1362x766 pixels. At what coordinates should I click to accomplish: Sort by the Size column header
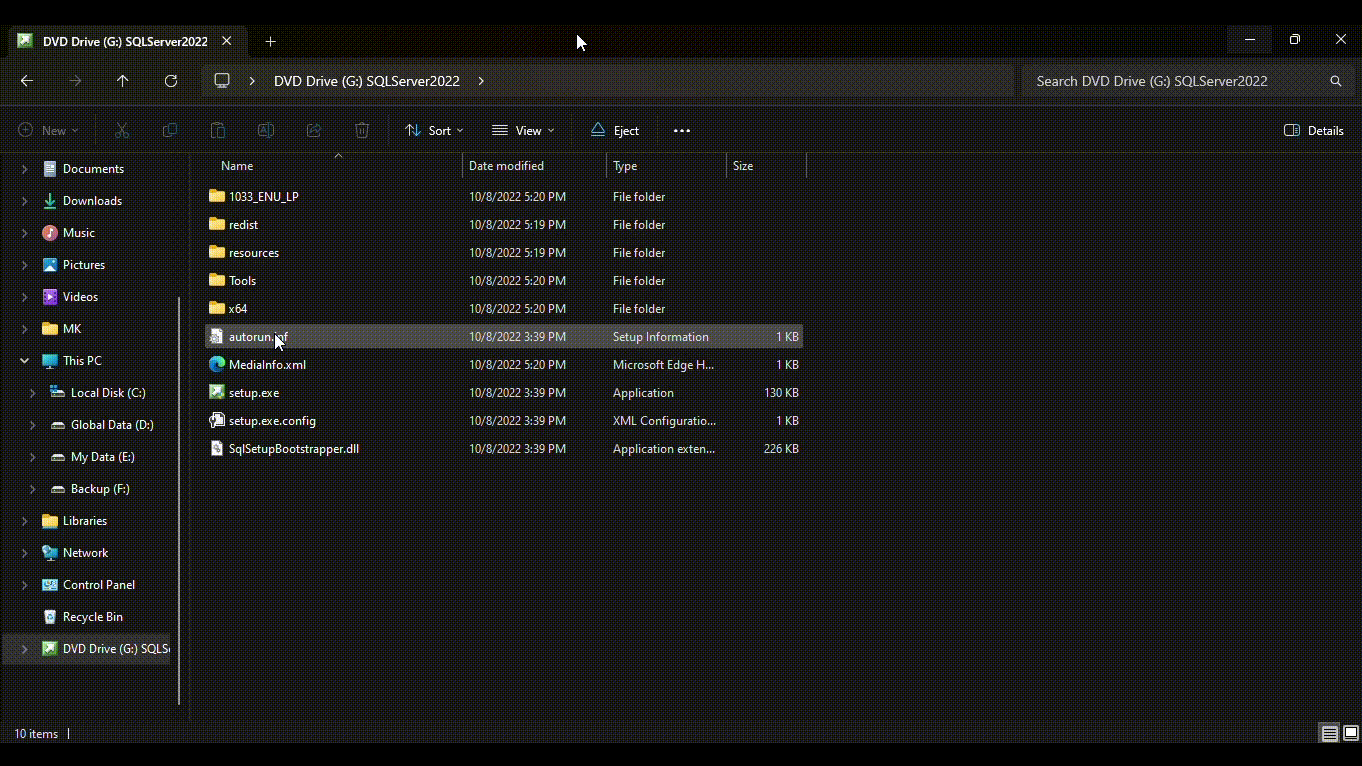click(x=766, y=166)
